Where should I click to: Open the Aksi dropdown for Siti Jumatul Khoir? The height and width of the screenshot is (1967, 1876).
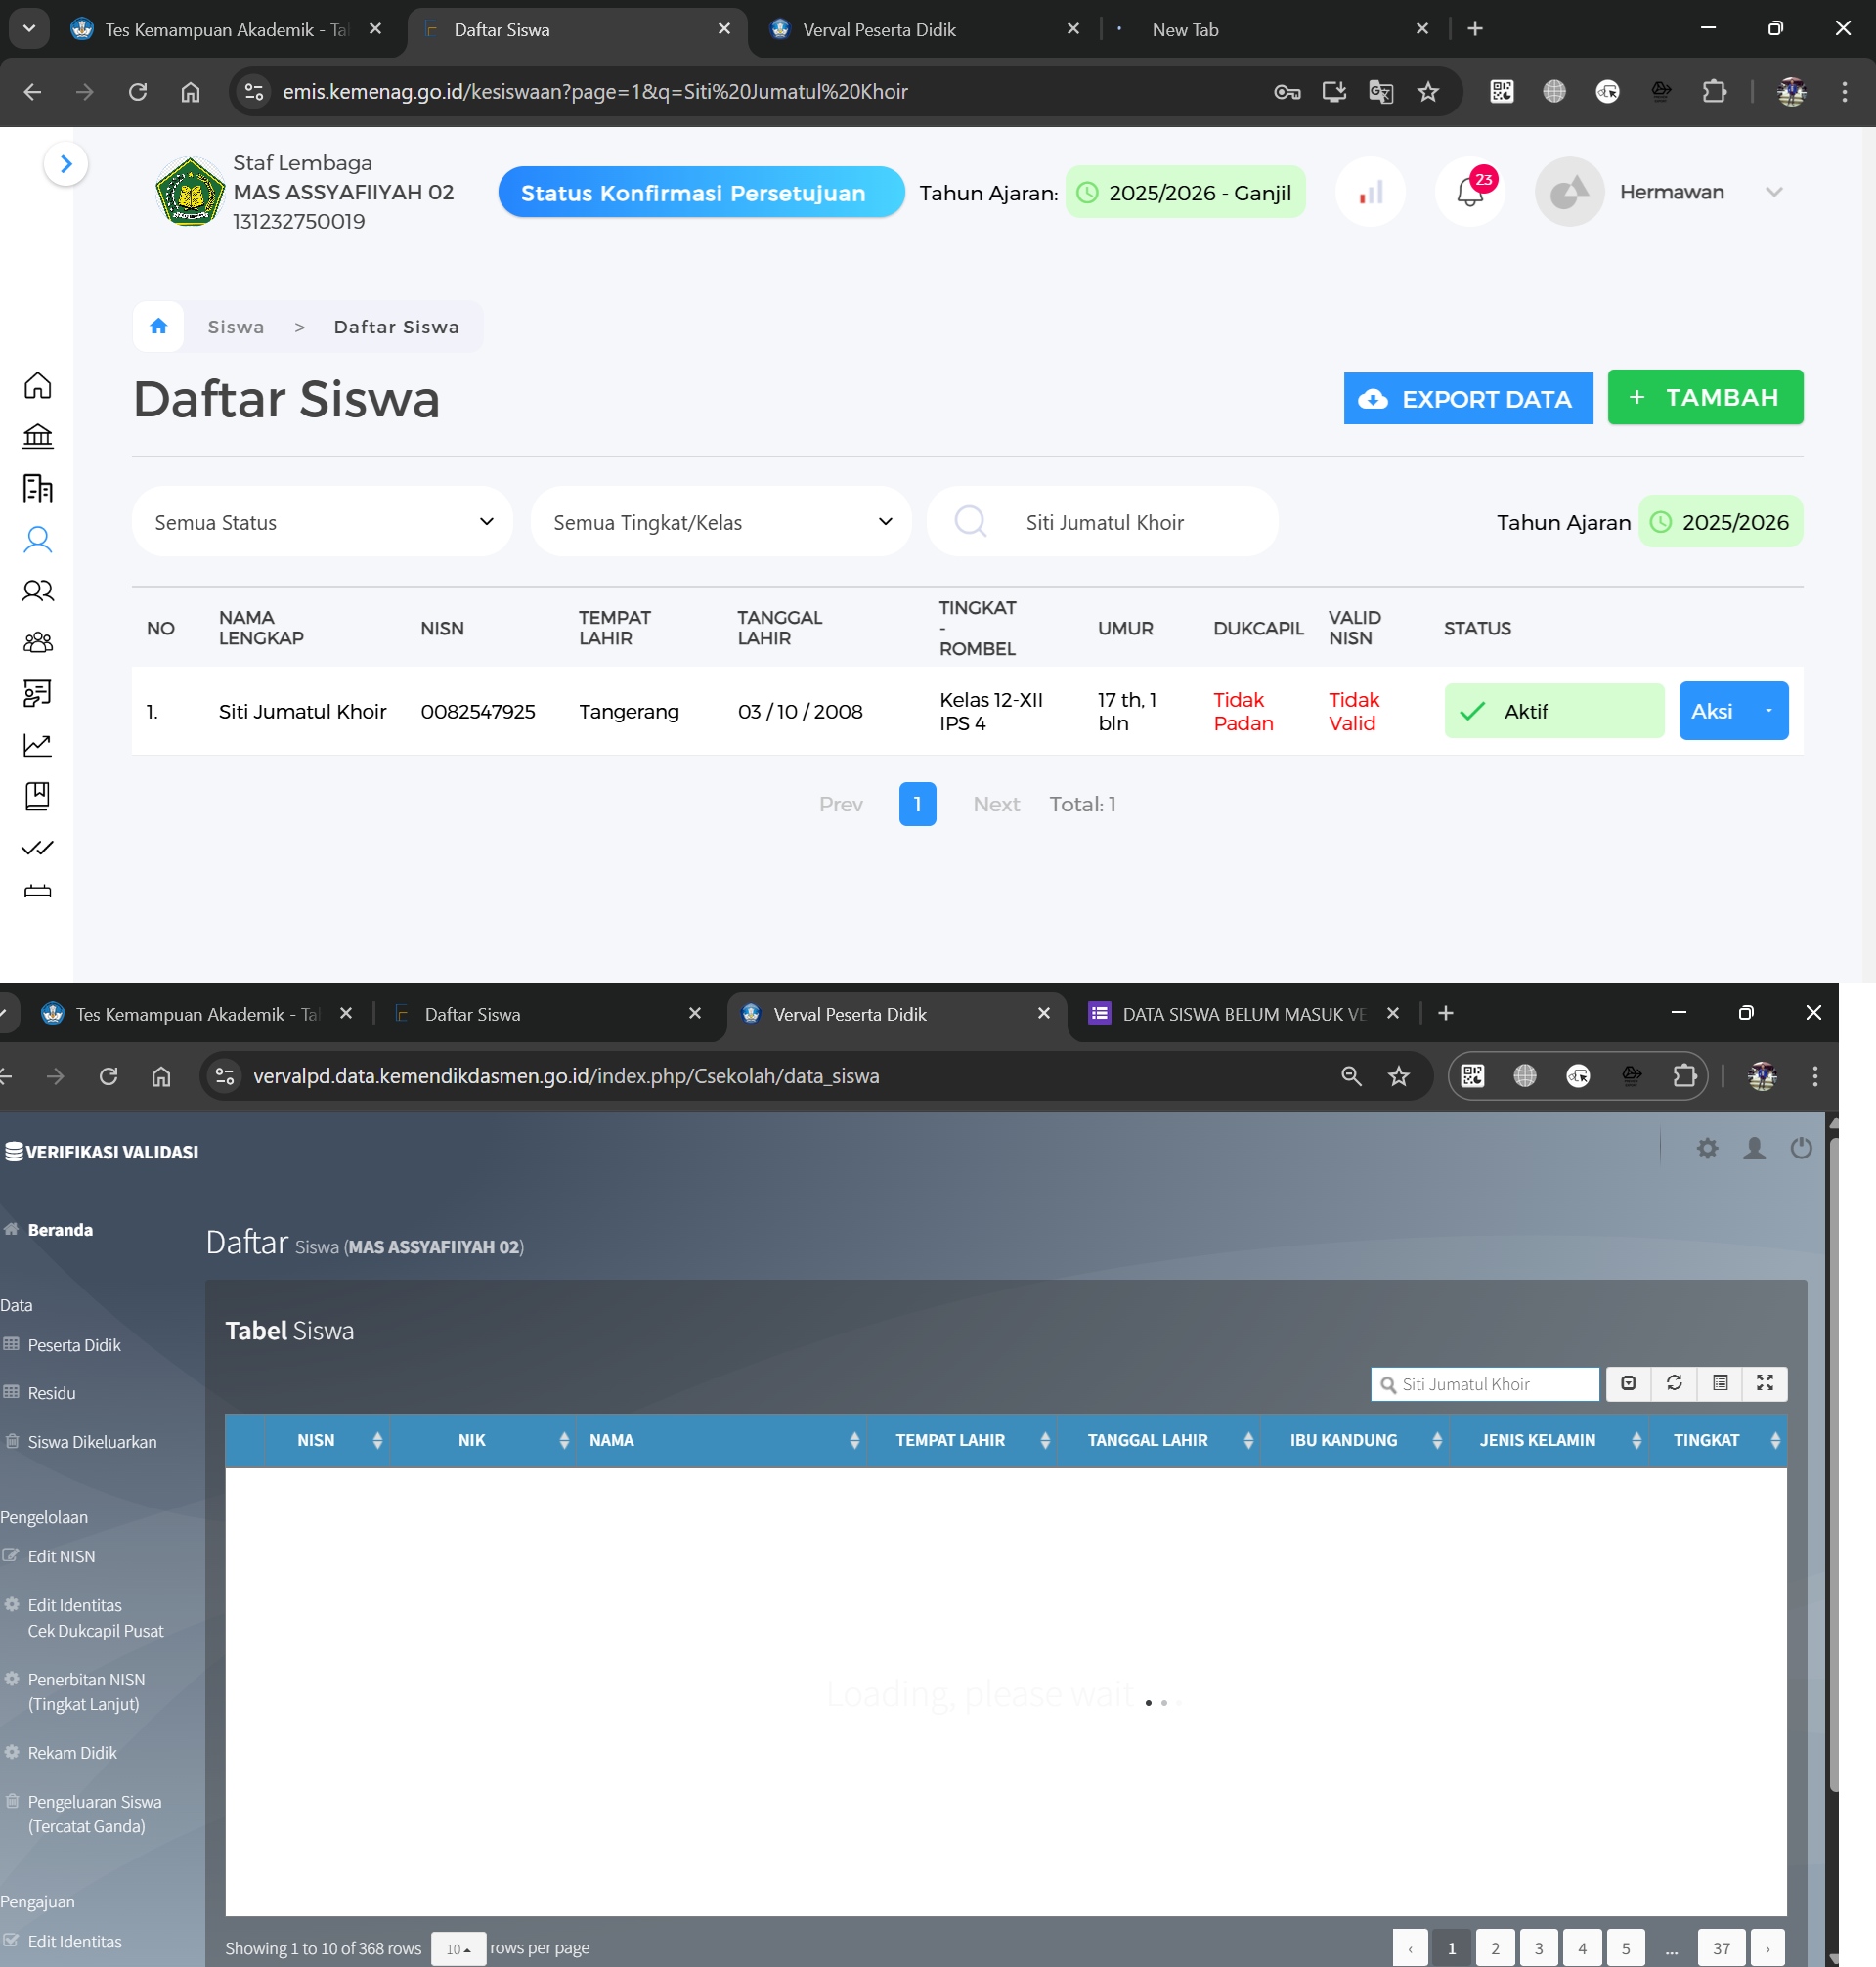coord(1733,711)
